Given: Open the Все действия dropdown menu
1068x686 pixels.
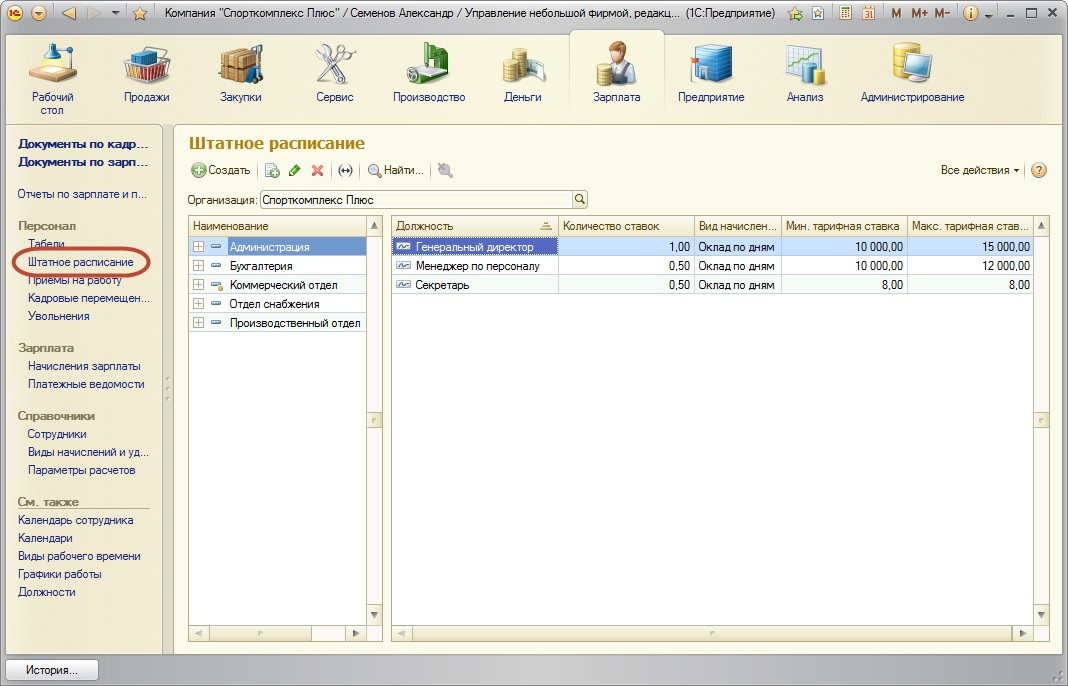Looking at the screenshot, I should pyautogui.click(x=979, y=170).
